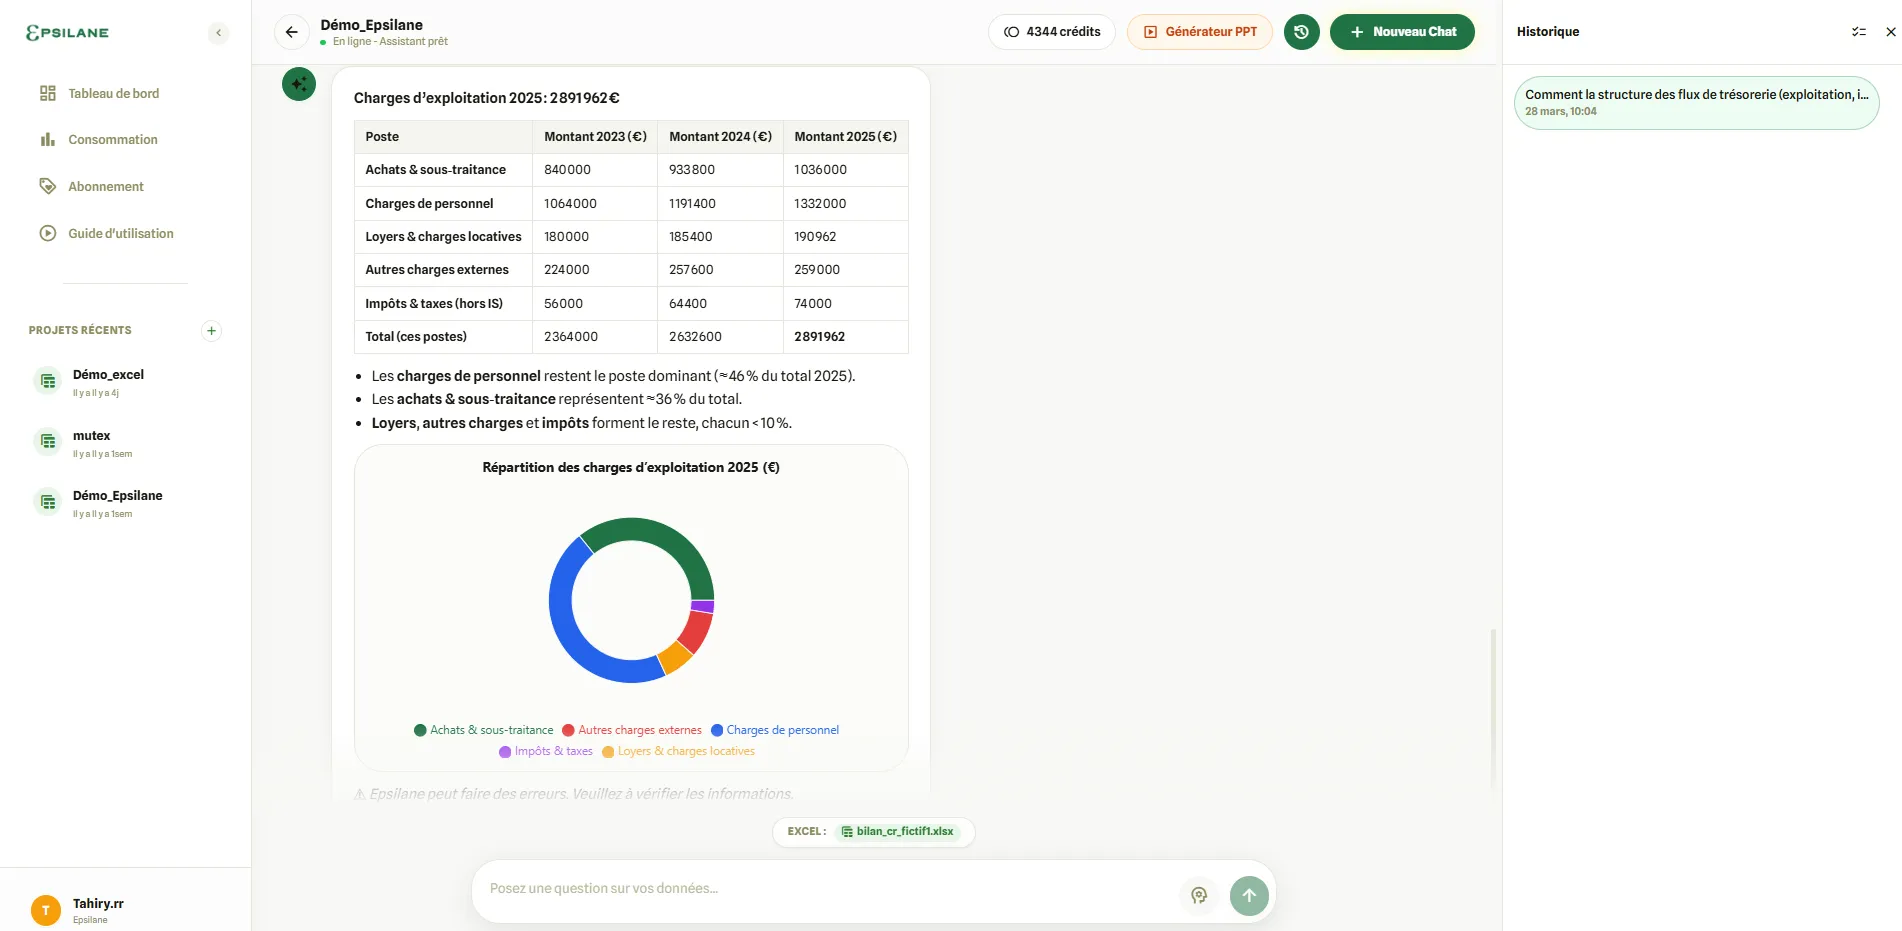Start a Nouveau Chat
The height and width of the screenshot is (931, 1902).
1402,31
